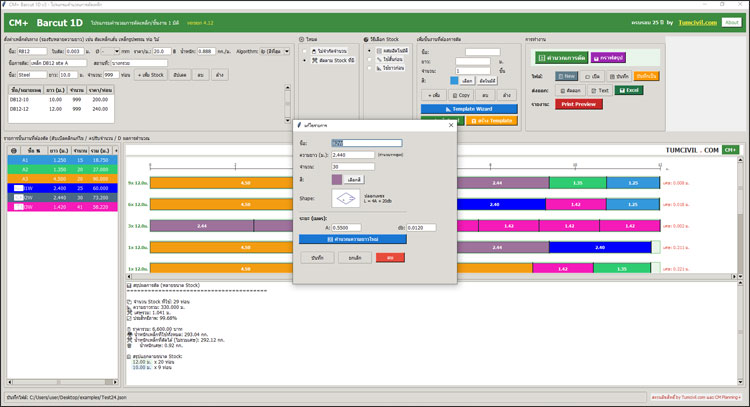Click the purple summary chart button

pyautogui.click(x=609, y=57)
